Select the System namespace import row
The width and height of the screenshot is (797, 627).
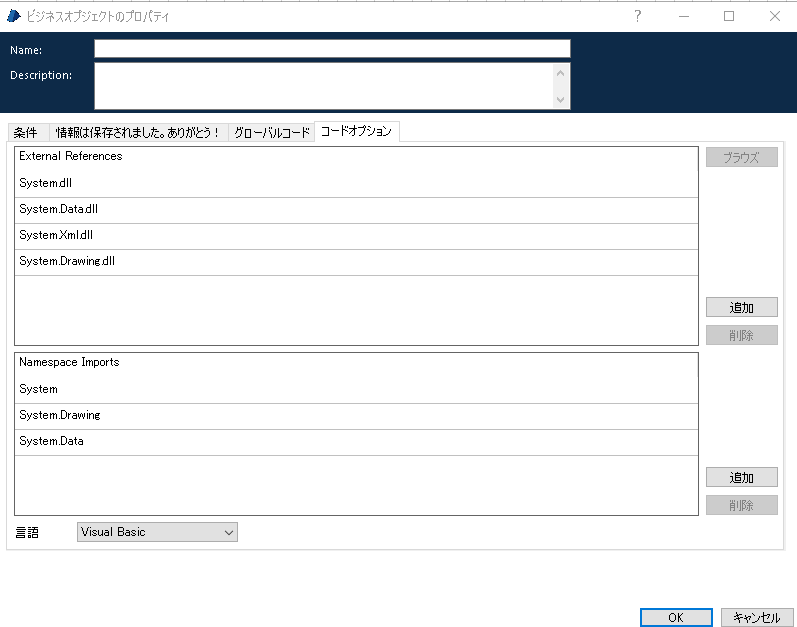(x=356, y=389)
